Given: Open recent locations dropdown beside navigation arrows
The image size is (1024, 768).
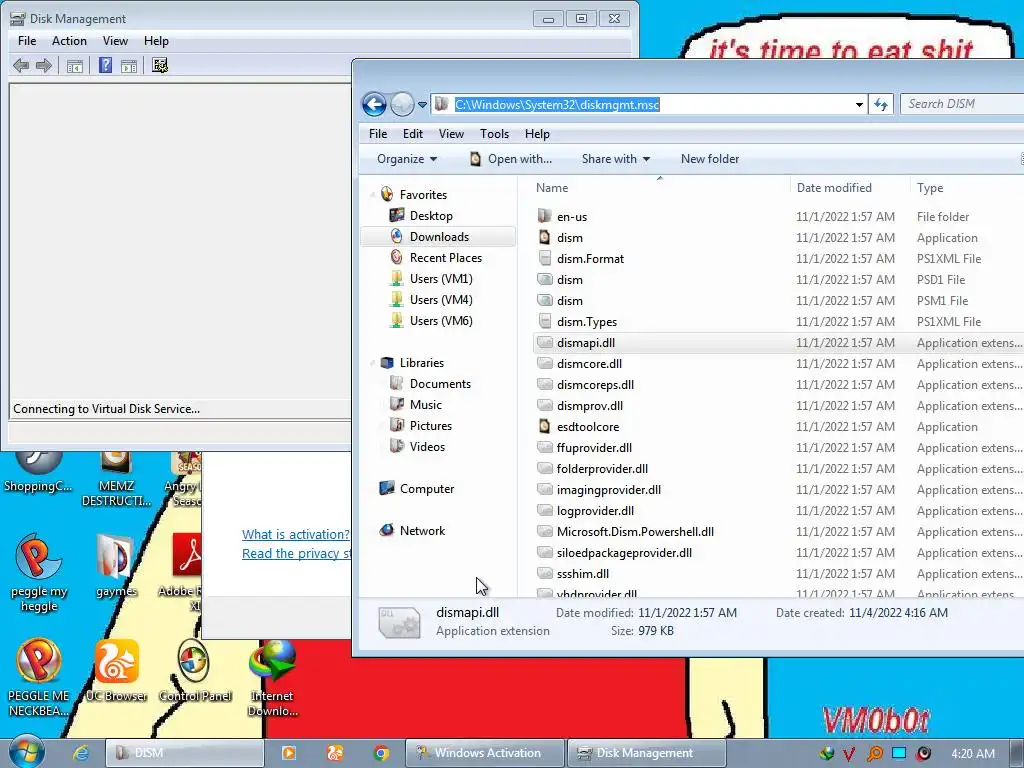Looking at the screenshot, I should tap(423, 104).
